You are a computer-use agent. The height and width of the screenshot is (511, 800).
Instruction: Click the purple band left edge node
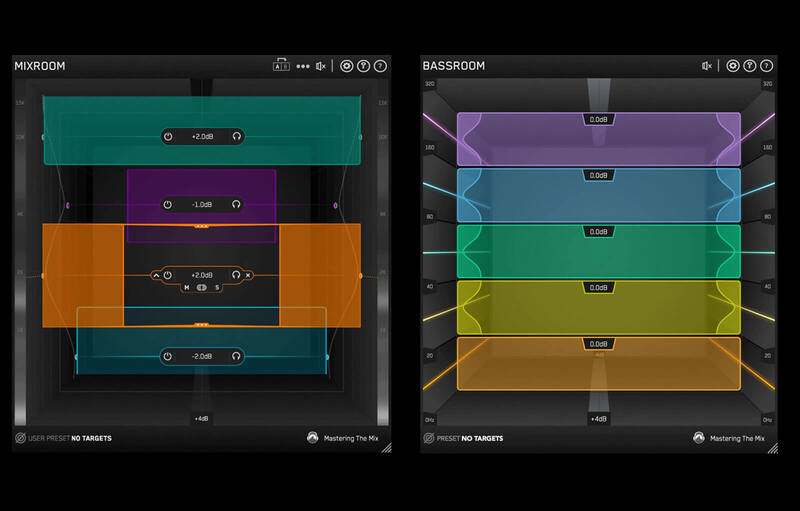(68, 206)
